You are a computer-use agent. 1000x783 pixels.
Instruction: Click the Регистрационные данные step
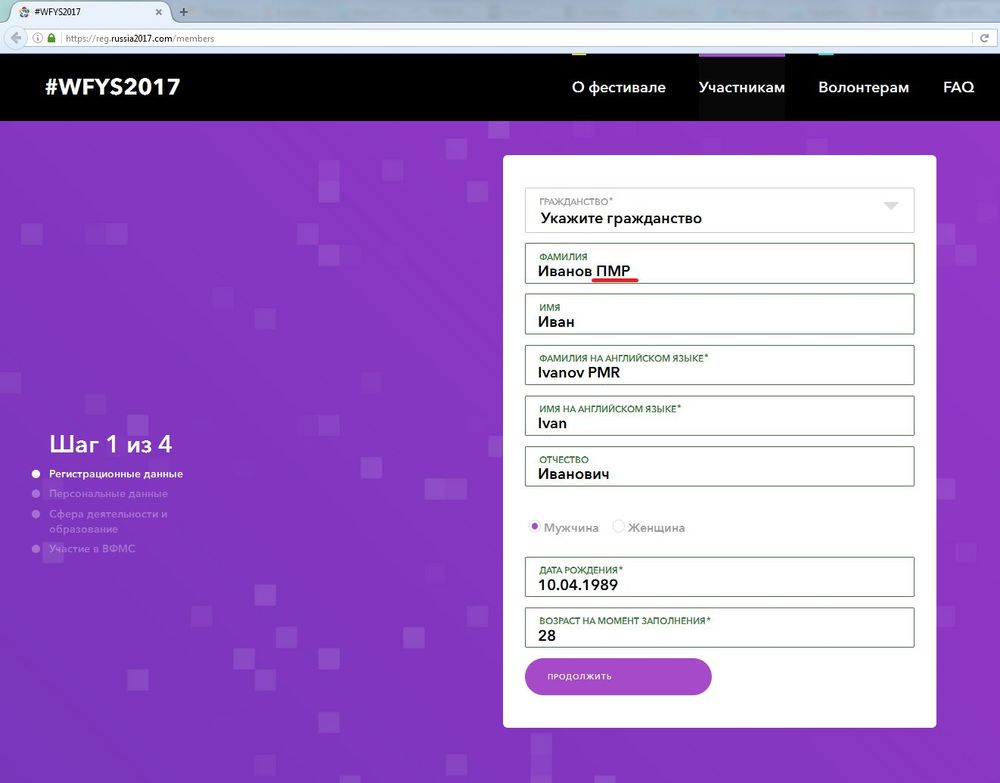(116, 474)
